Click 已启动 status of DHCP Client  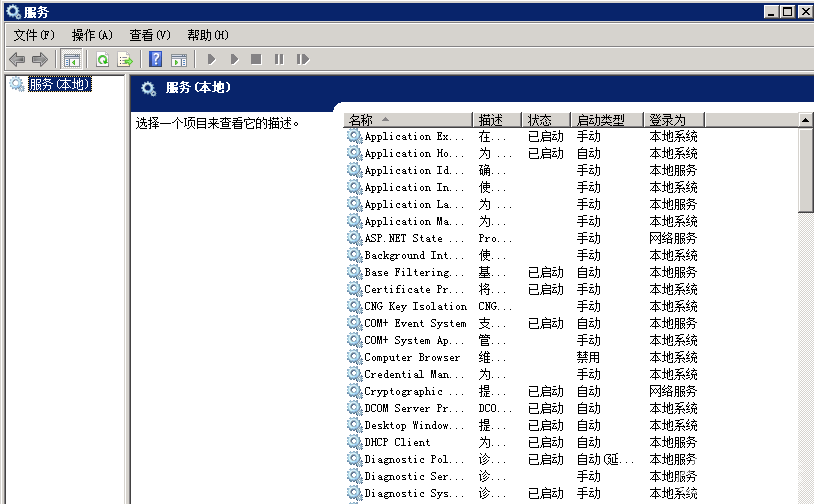[546, 442]
